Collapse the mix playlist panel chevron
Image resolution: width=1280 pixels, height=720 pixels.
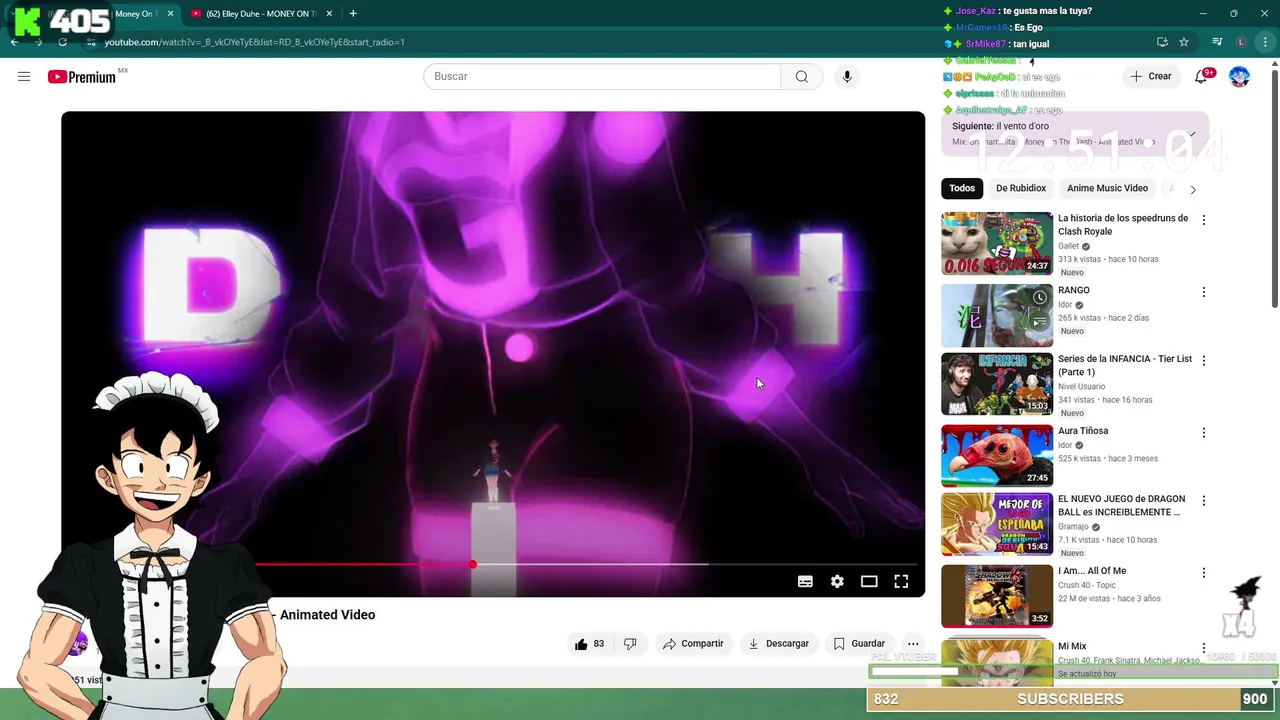click(1192, 133)
